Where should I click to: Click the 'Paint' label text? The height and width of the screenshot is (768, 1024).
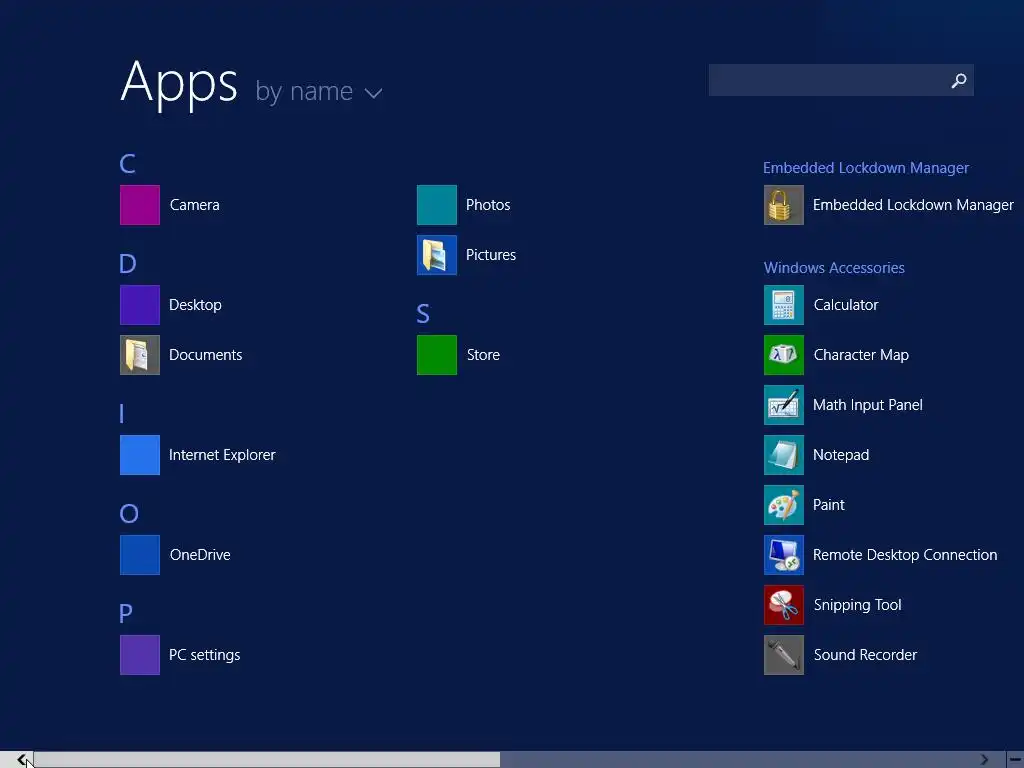829,505
